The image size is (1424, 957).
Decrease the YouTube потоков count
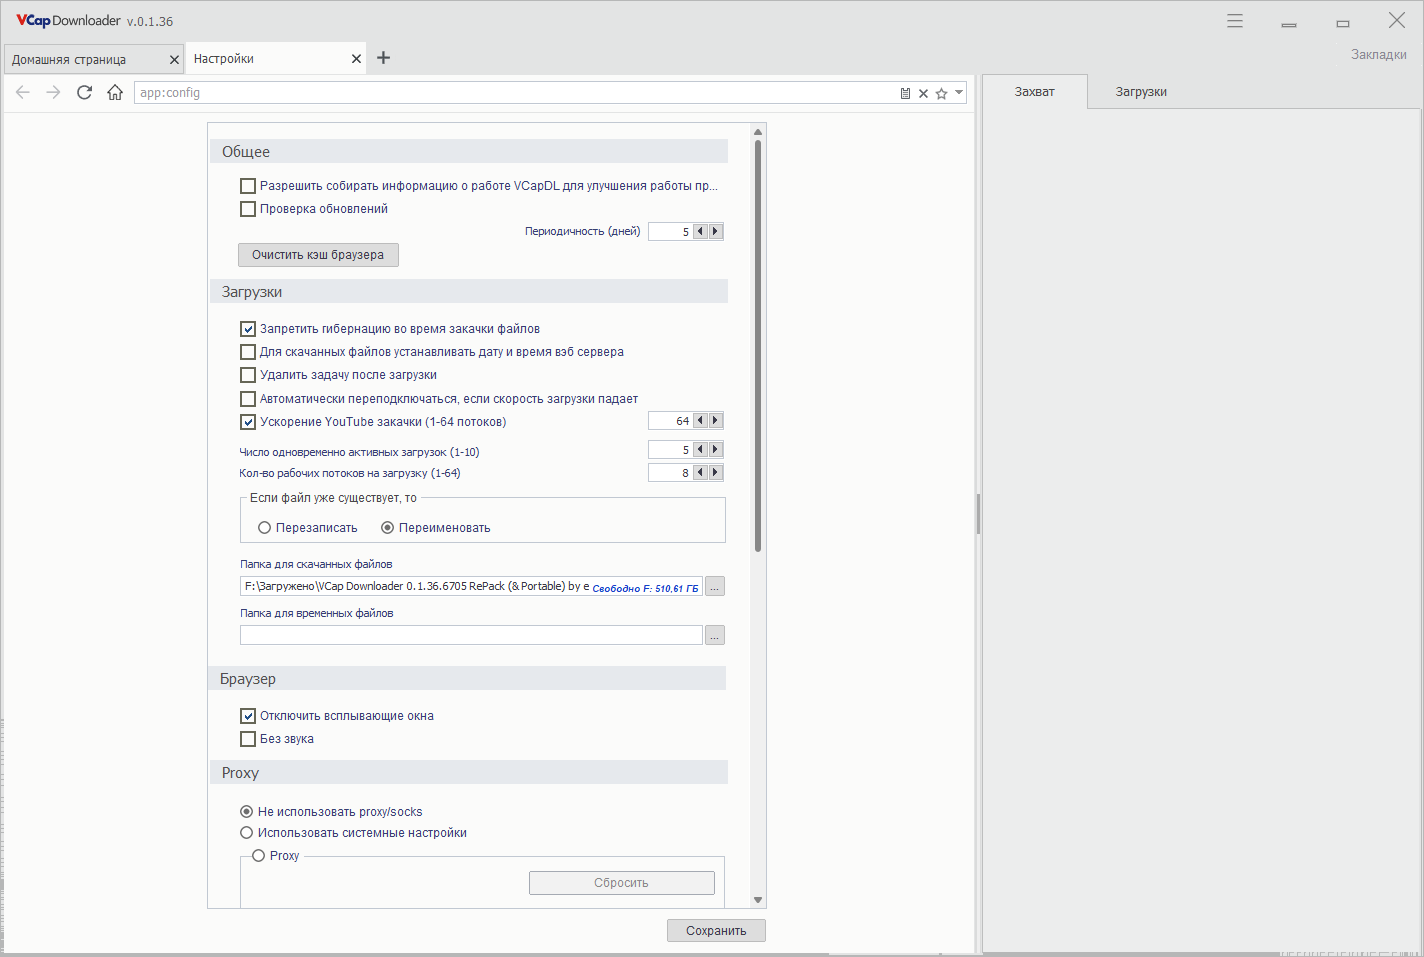click(x=700, y=421)
